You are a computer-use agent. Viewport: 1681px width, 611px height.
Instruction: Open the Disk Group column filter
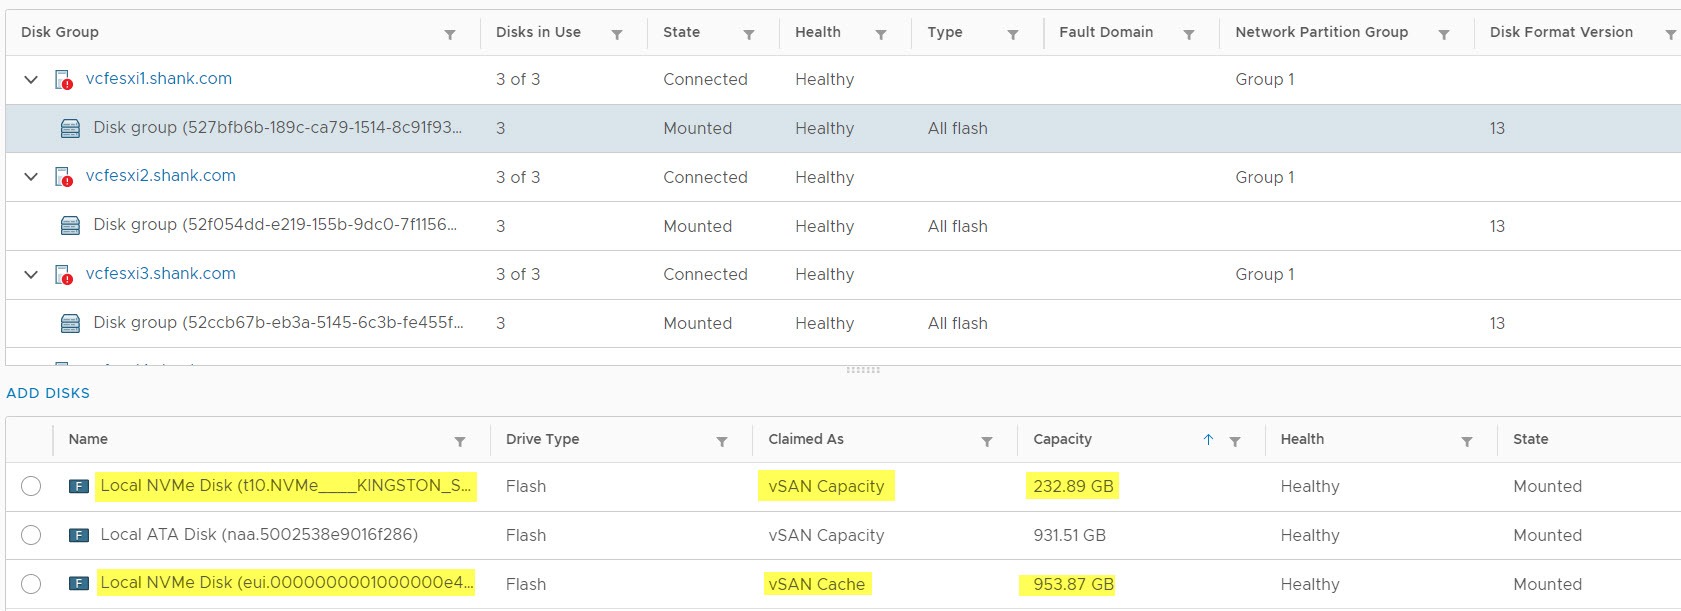(450, 34)
